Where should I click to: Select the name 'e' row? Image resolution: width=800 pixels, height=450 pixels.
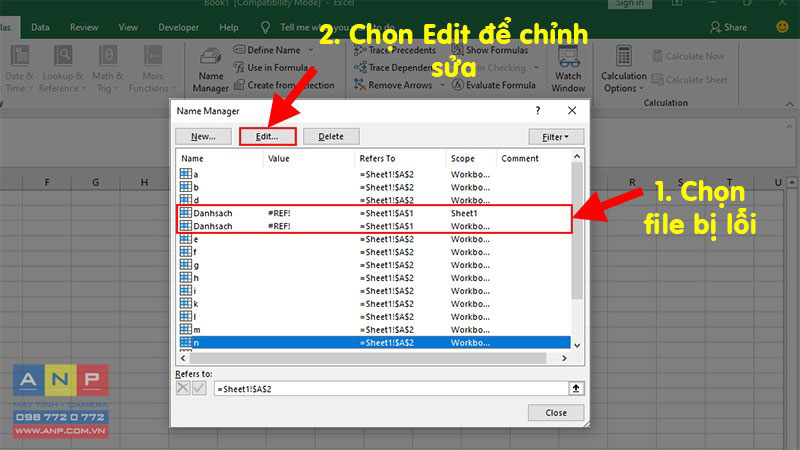[374, 239]
